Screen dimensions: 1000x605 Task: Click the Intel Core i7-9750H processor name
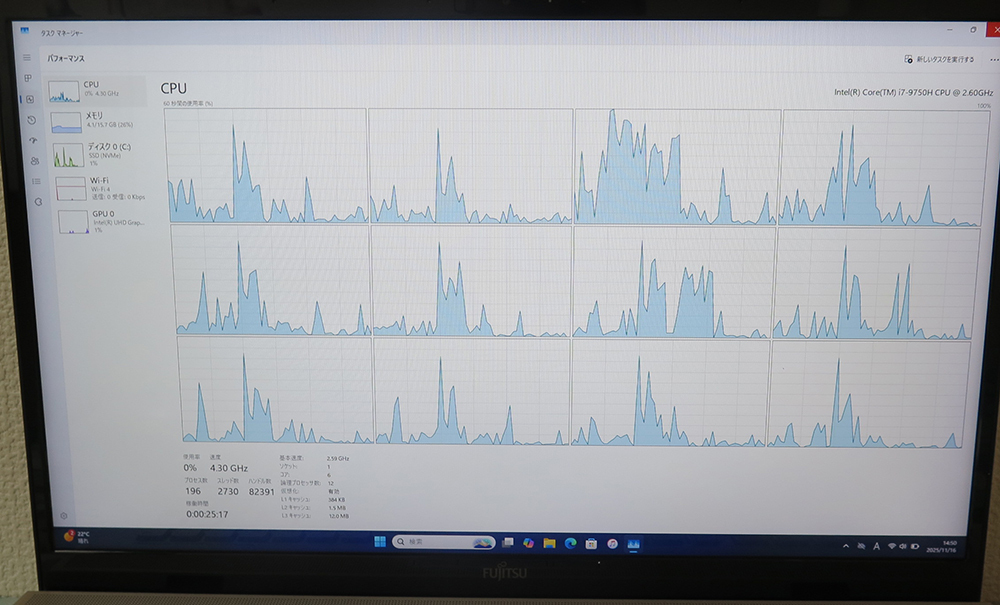(913, 92)
